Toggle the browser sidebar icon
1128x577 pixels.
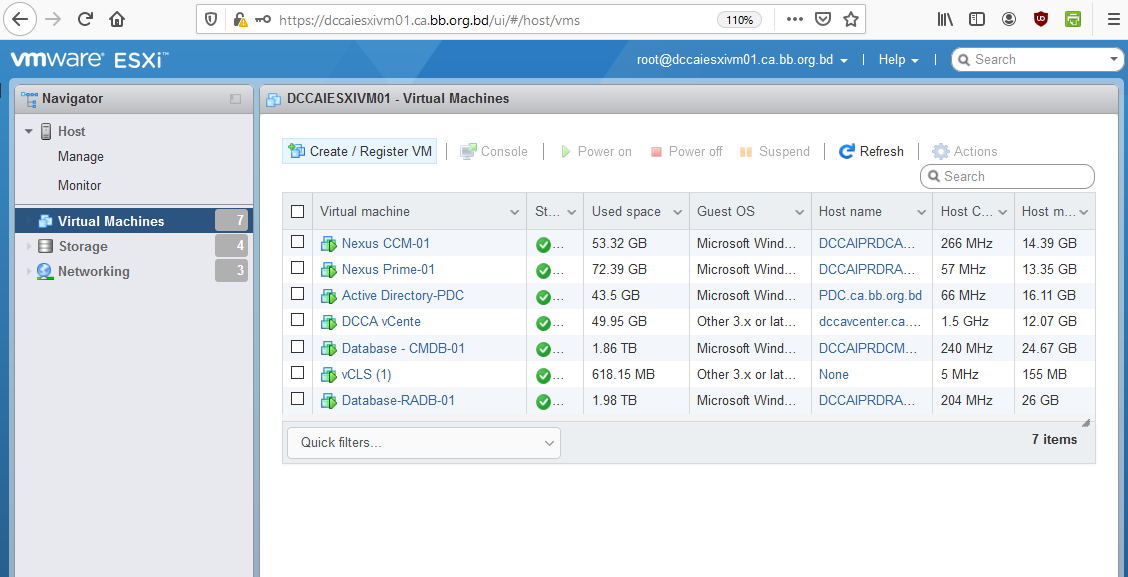pos(976,20)
